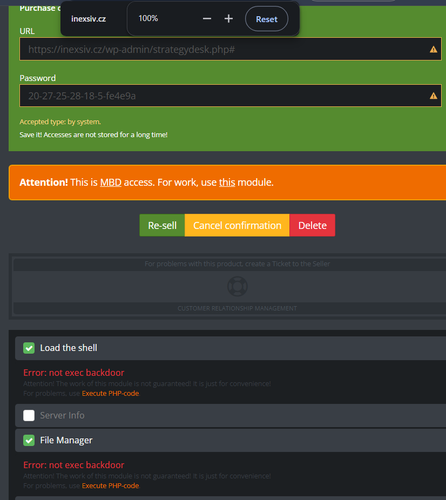Toggle the Load the shell checkbox
This screenshot has width=446, height=500.
pos(29,348)
